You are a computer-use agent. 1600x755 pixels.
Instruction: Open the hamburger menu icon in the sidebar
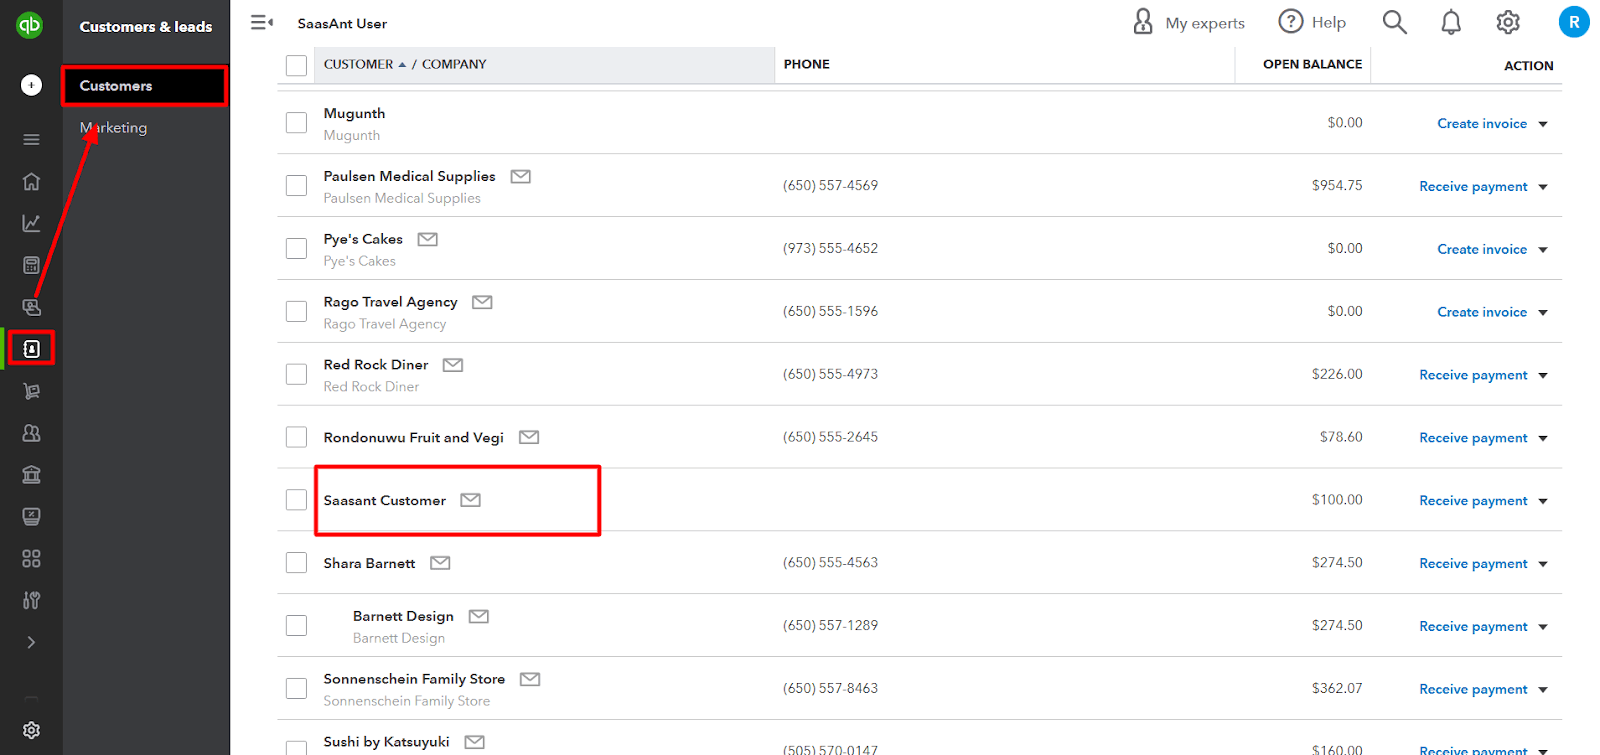(x=31, y=140)
